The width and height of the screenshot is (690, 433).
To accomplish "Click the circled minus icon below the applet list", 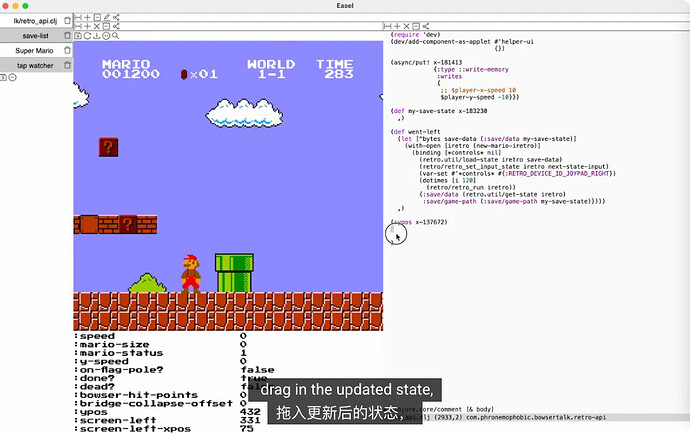I will click(13, 78).
